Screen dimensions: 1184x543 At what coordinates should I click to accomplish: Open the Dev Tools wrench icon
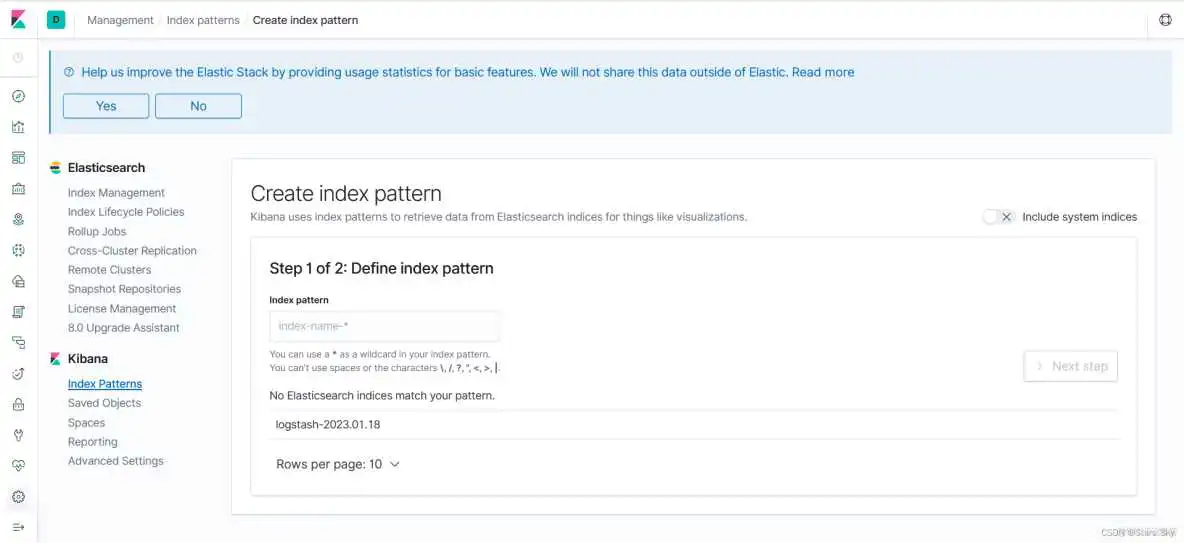[18, 435]
